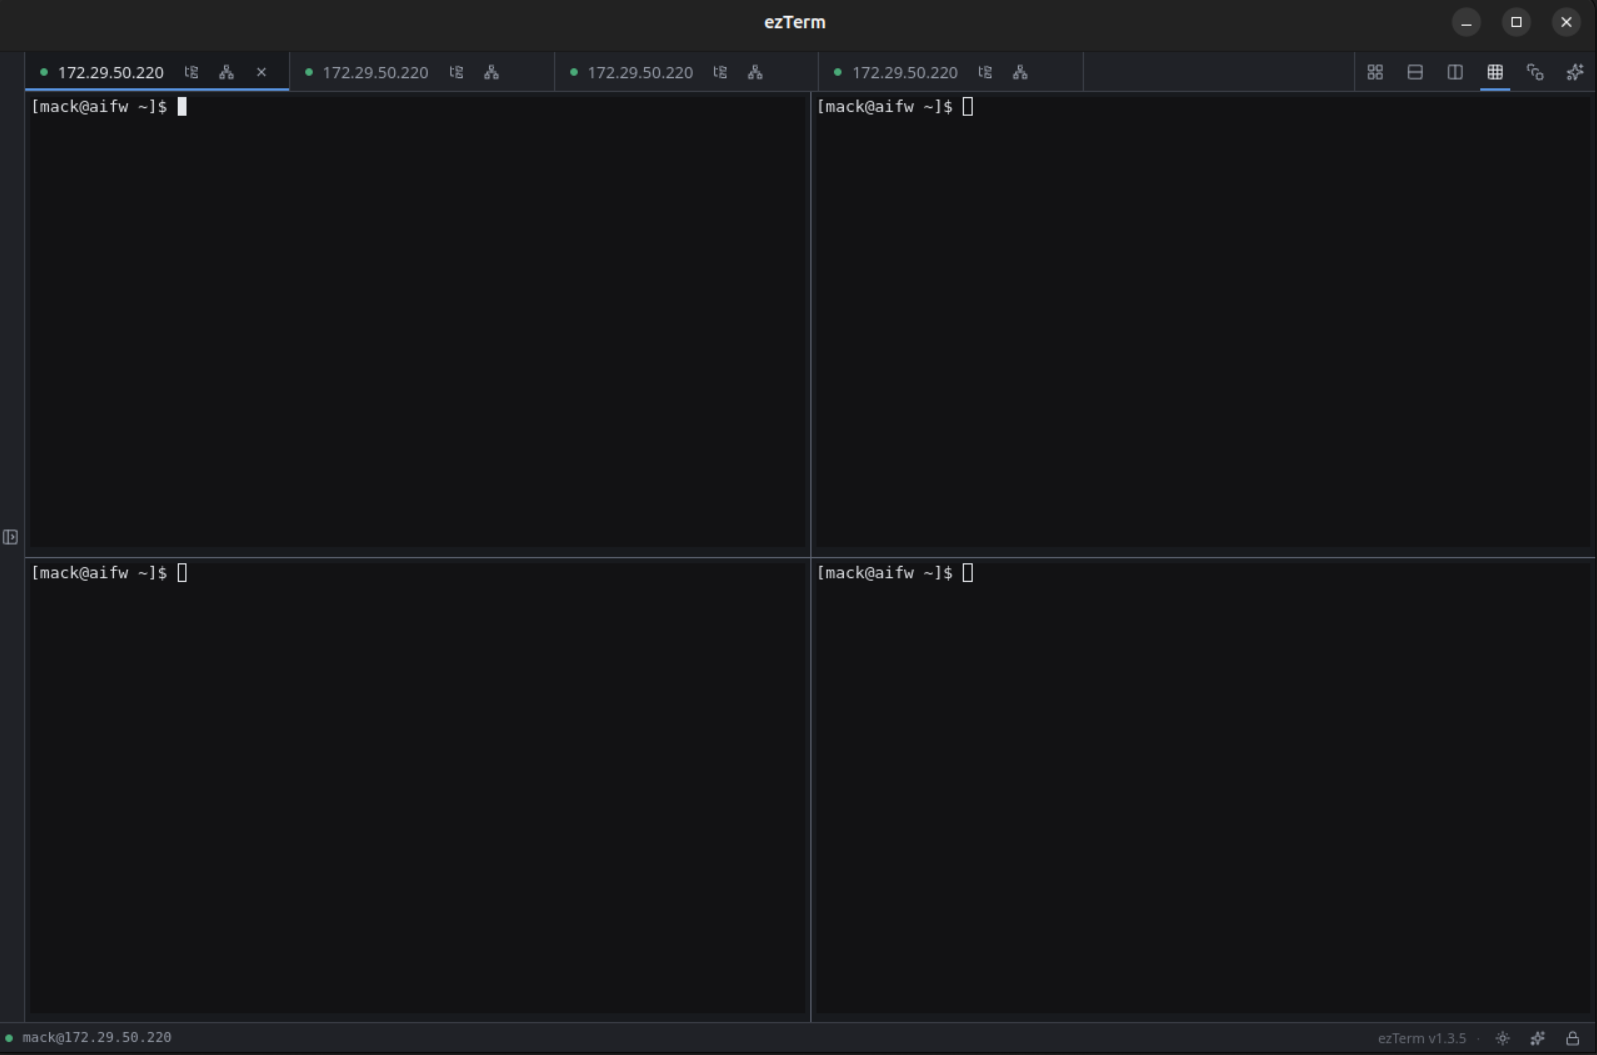Open the AI sparkle assistant in top toolbar
The height and width of the screenshot is (1055, 1597).
(x=1575, y=72)
